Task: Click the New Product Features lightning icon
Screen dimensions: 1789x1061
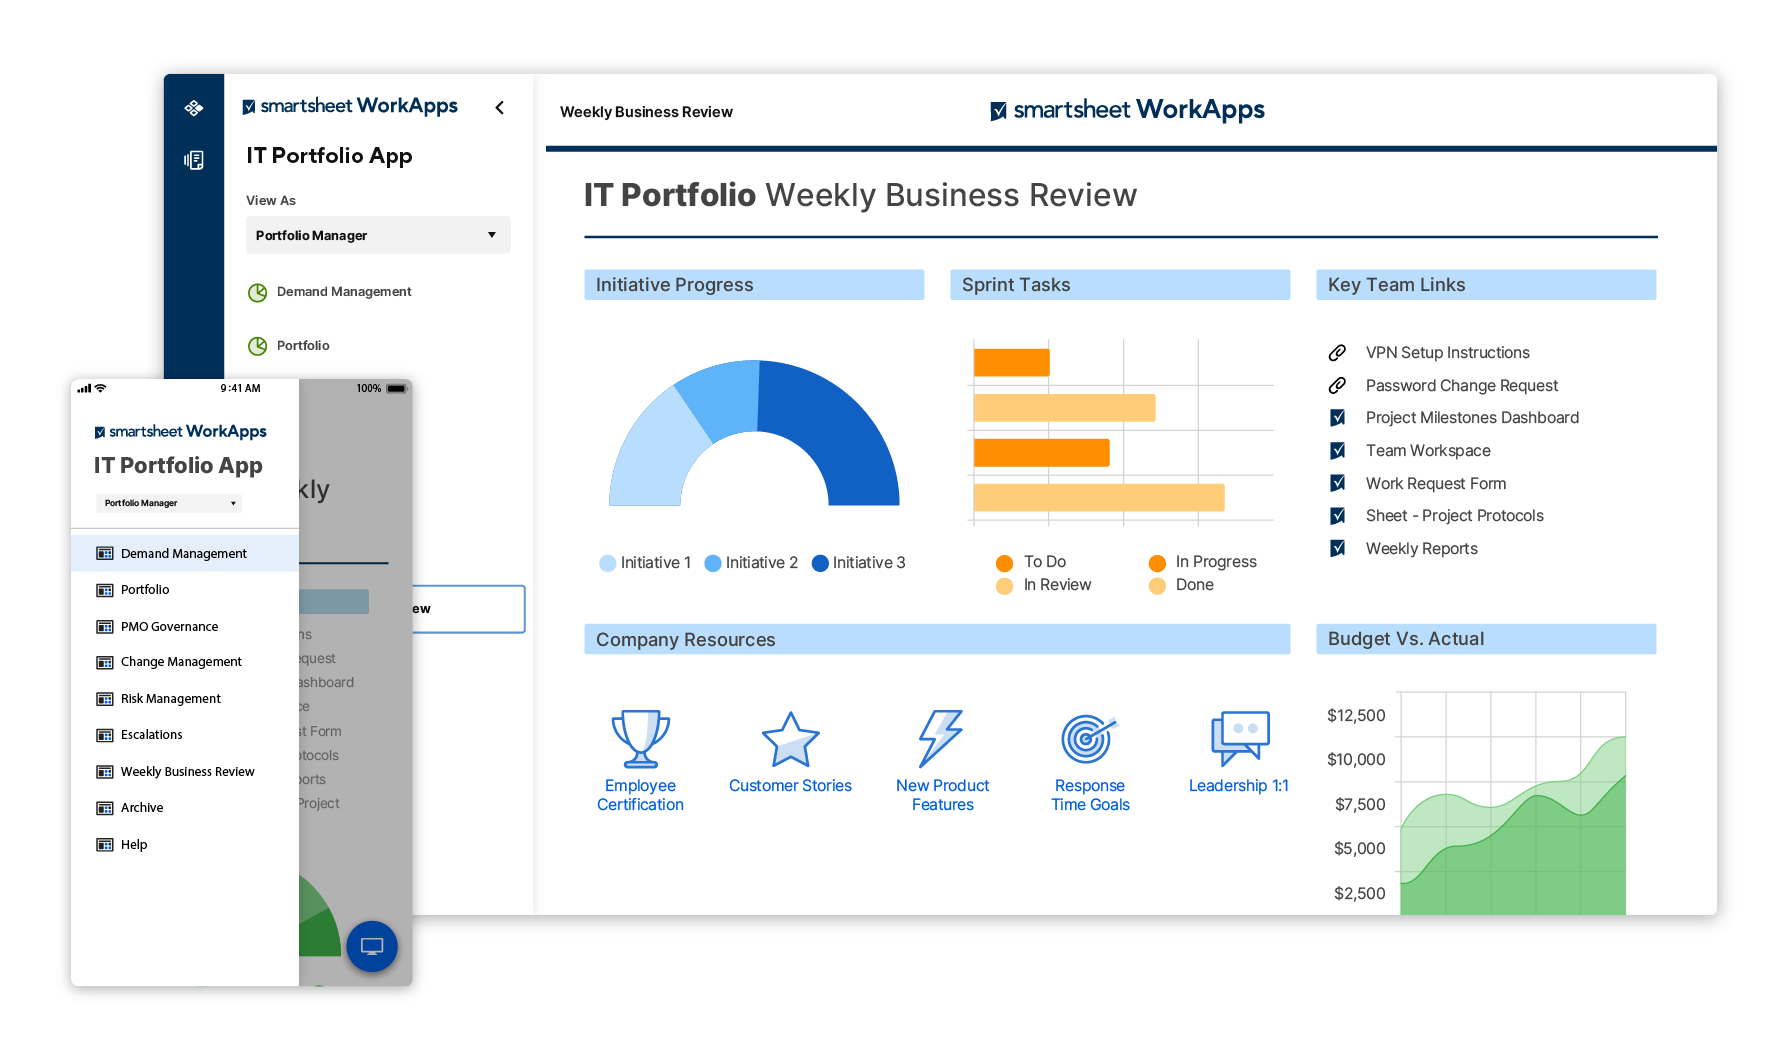Action: tap(941, 738)
